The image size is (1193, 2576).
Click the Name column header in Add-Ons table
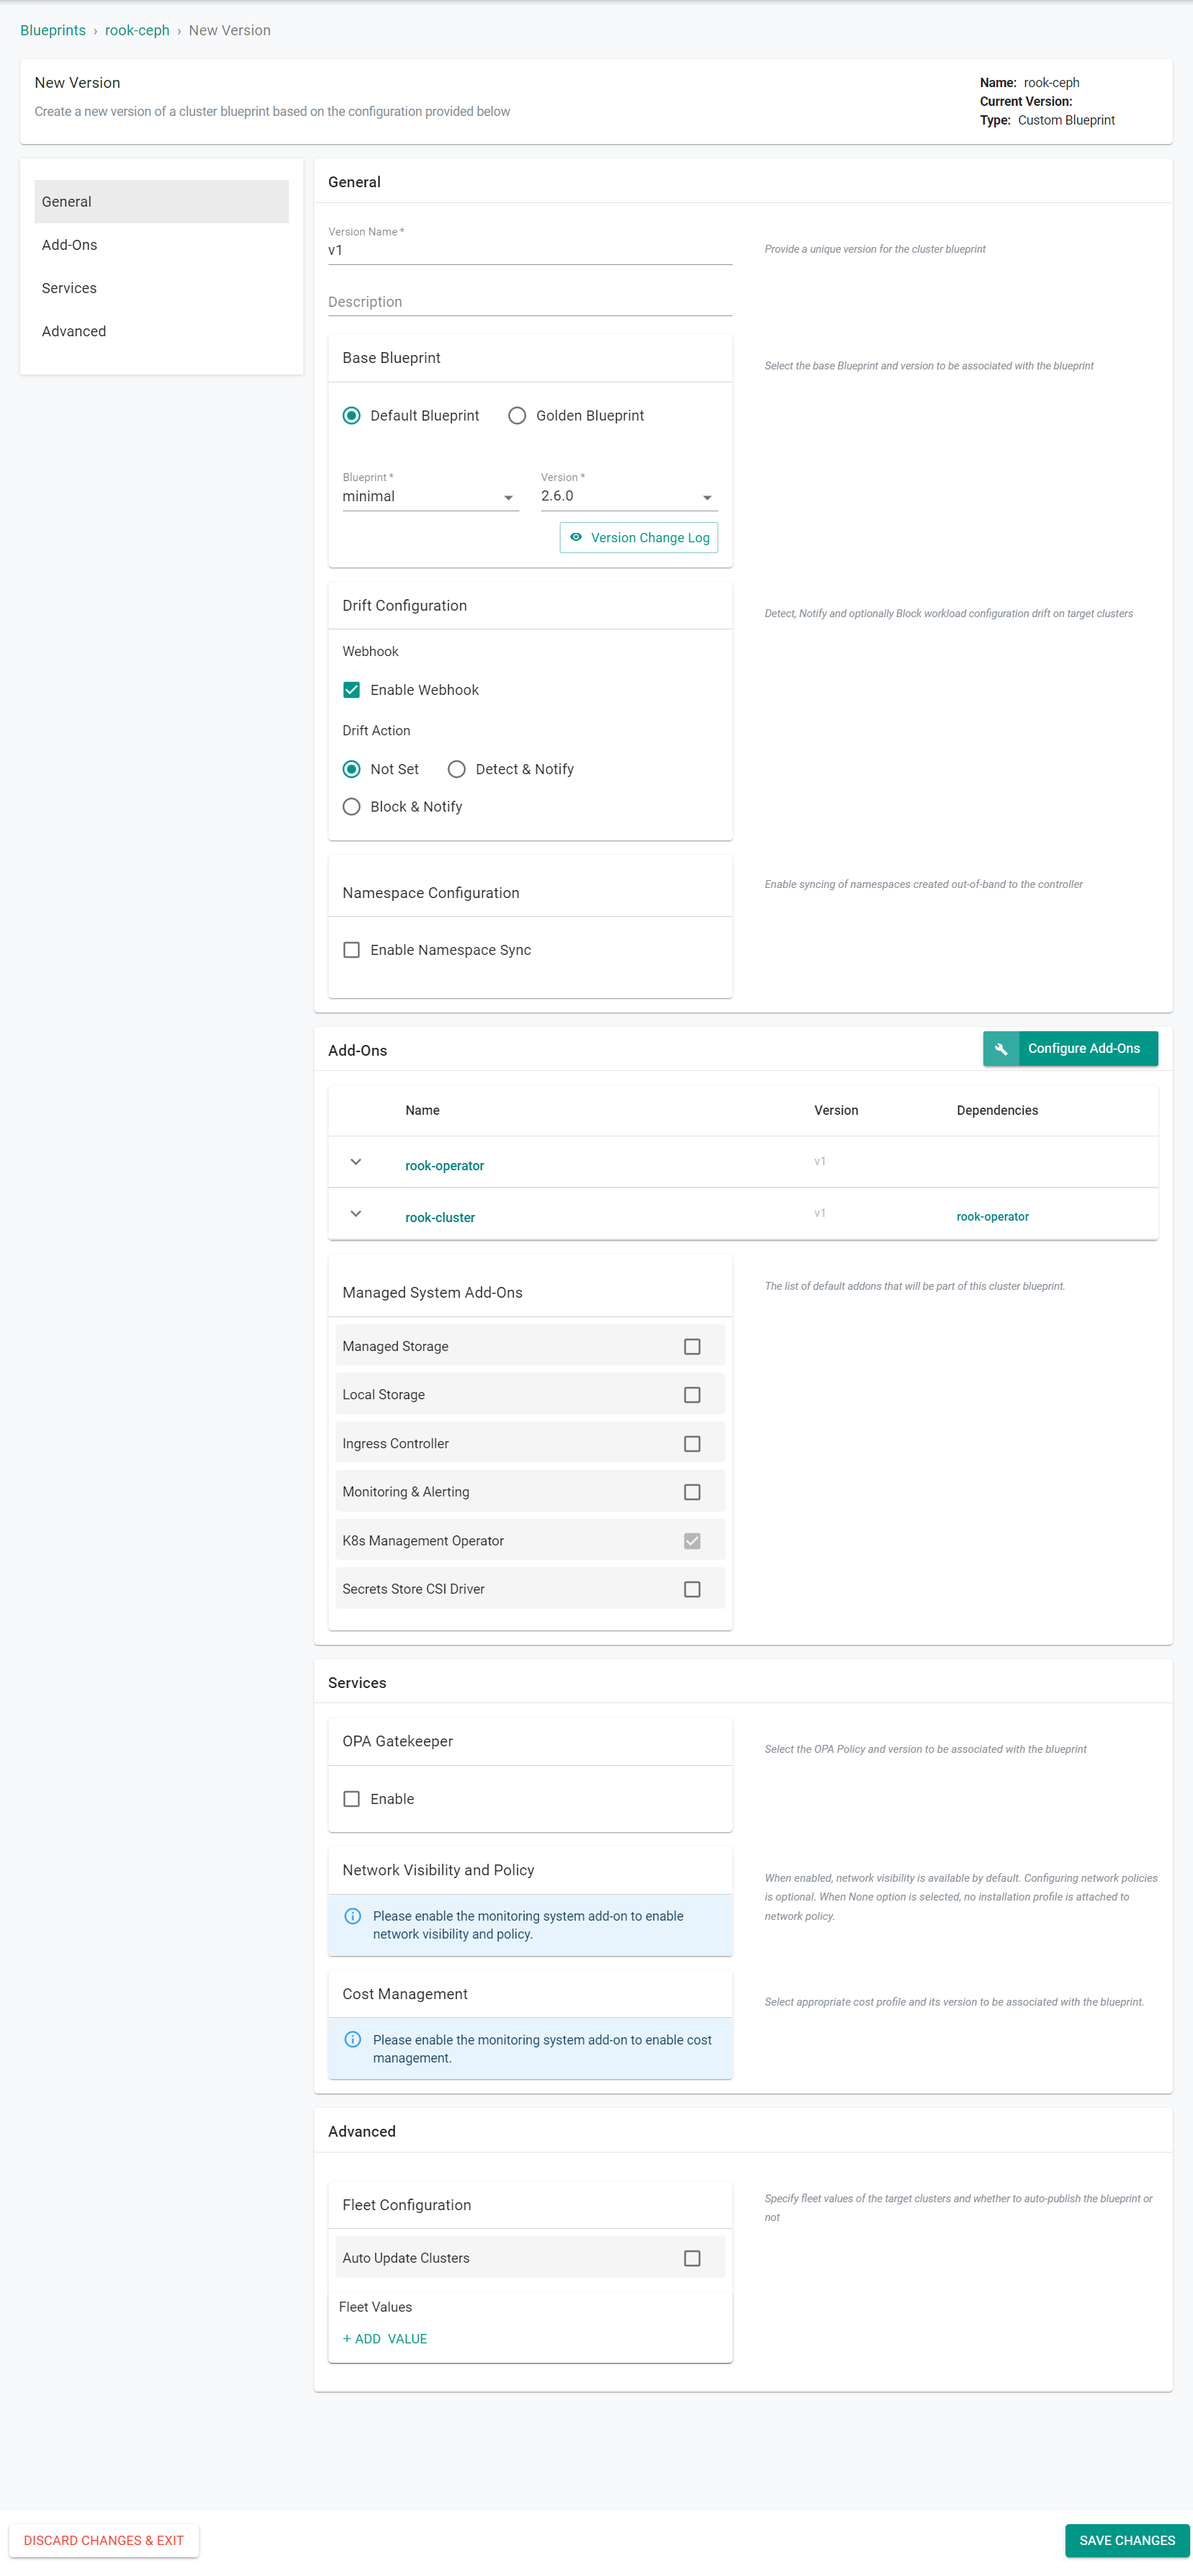pyautogui.click(x=422, y=1110)
